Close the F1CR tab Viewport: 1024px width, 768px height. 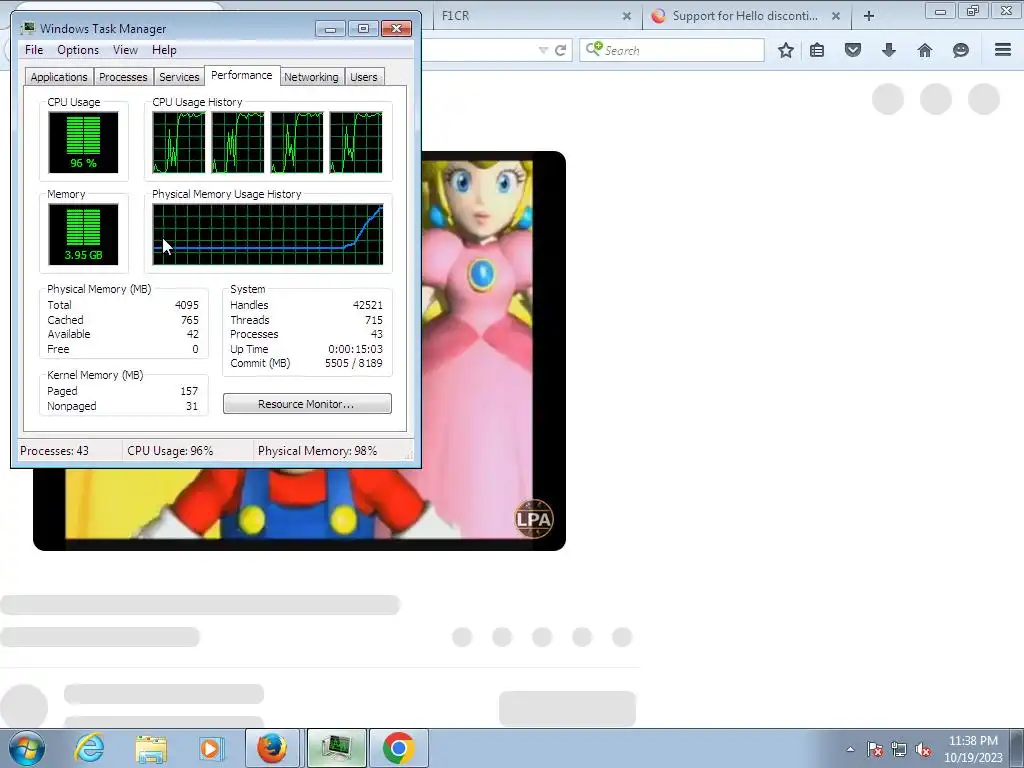[x=626, y=16]
